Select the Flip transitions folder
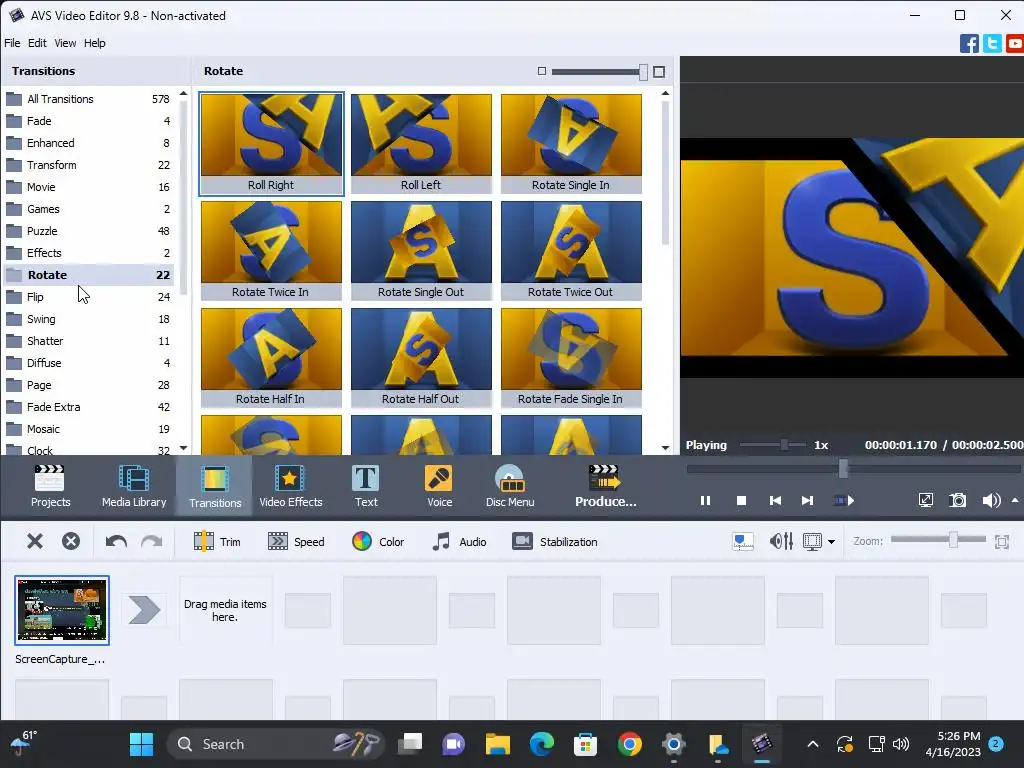 coord(89,296)
